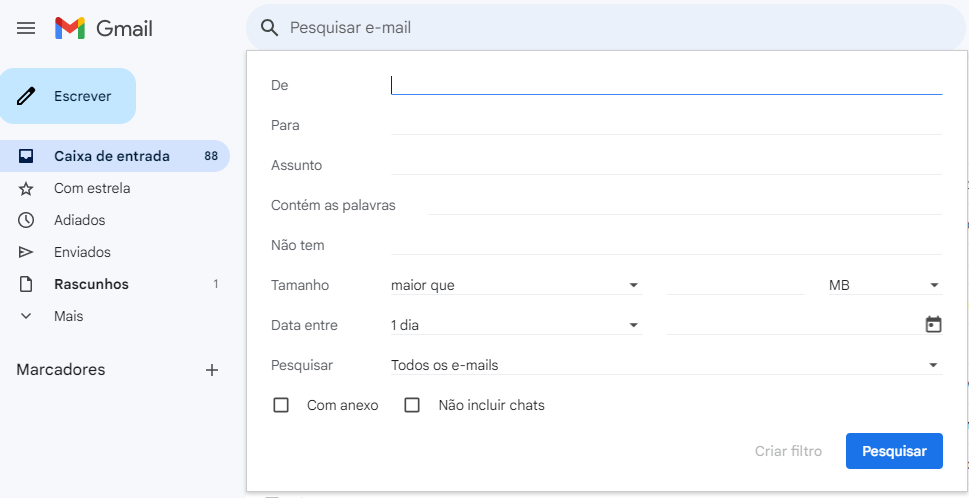Click the Rascunhos draft icon
This screenshot has width=969, height=498.
pyautogui.click(x=26, y=284)
